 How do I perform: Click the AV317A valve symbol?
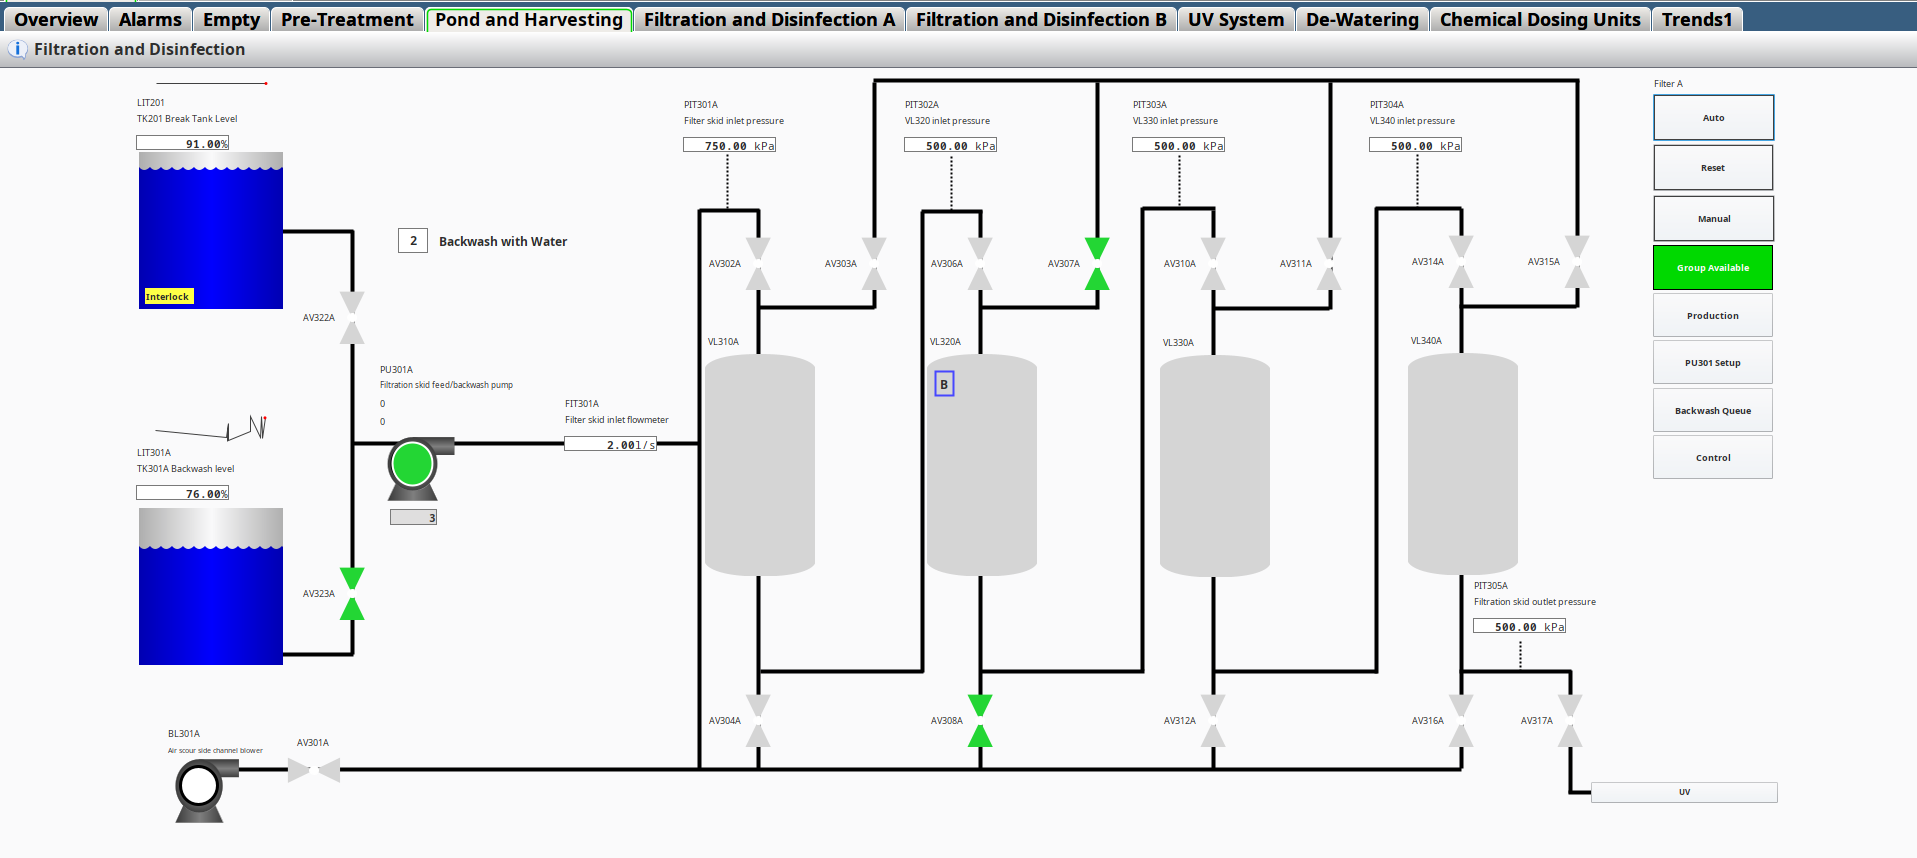[1570, 720]
